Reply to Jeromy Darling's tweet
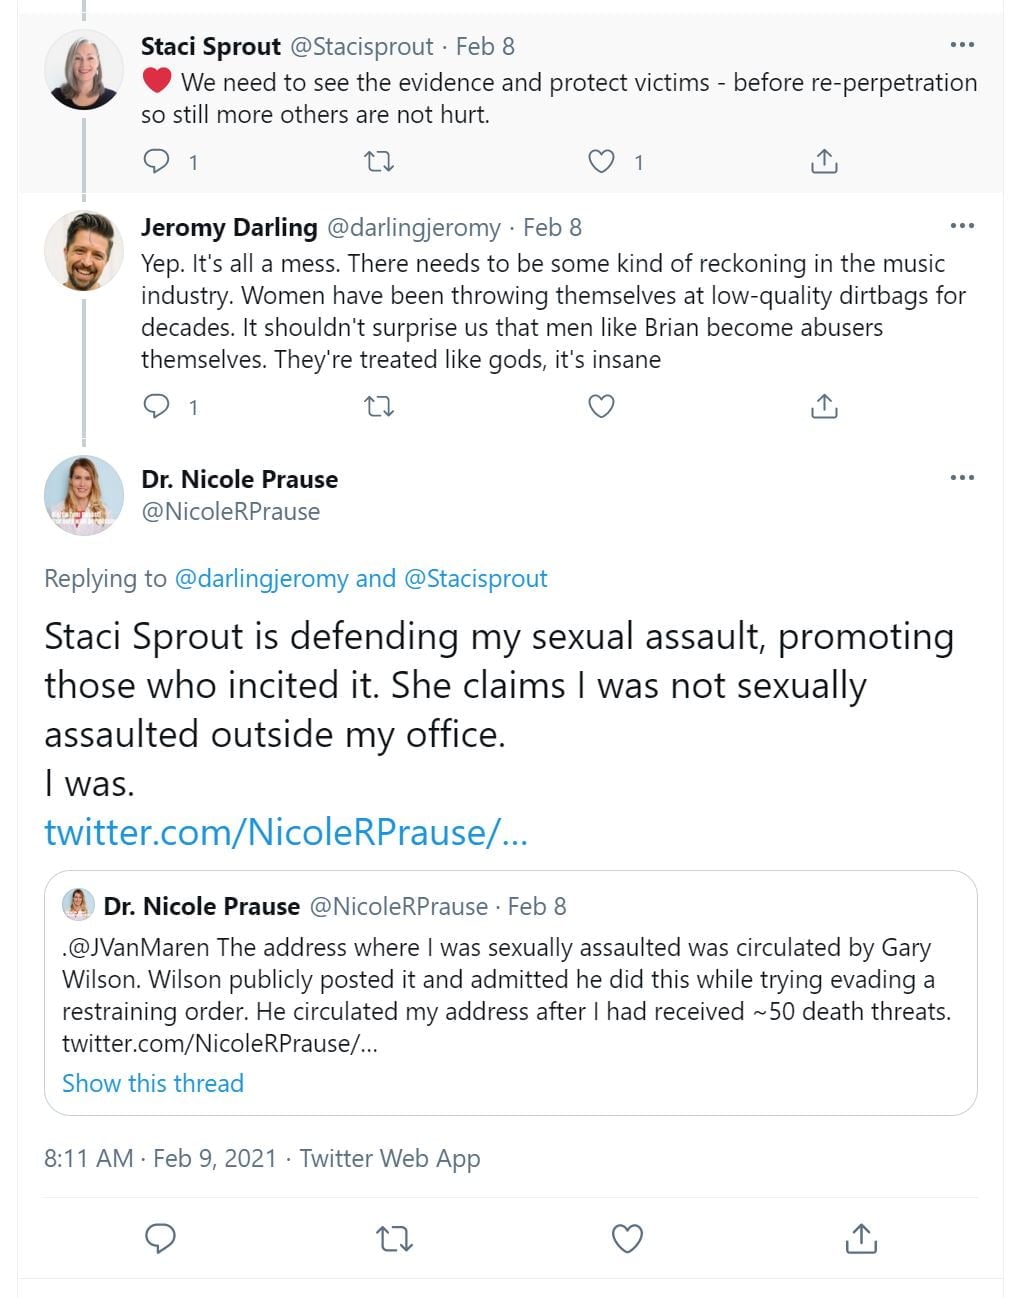The image size is (1027, 1298). [x=157, y=406]
